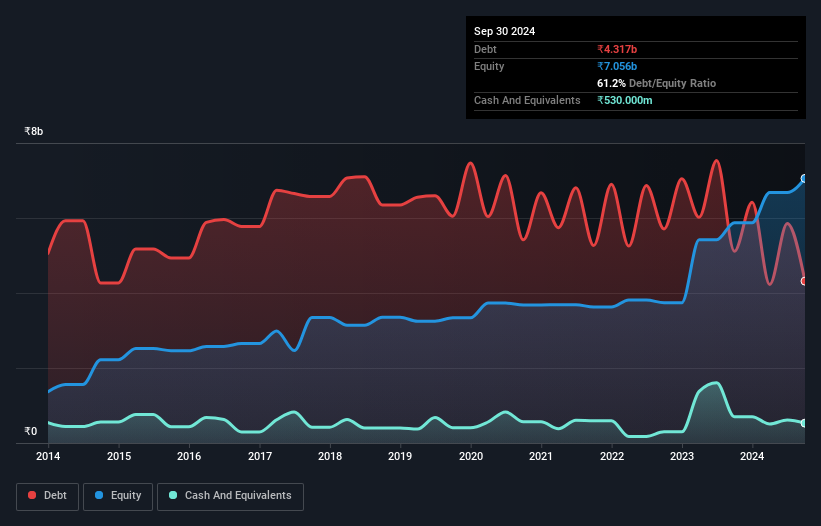Click the ₹4.317b debt value
This screenshot has height=526, width=821.
point(617,49)
